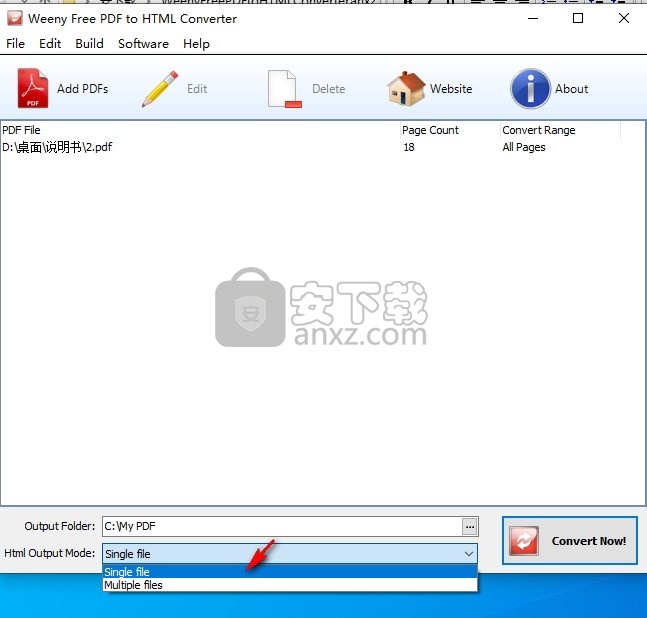The width and height of the screenshot is (647, 618).
Task: Click the Delete page icon
Action: 284,89
